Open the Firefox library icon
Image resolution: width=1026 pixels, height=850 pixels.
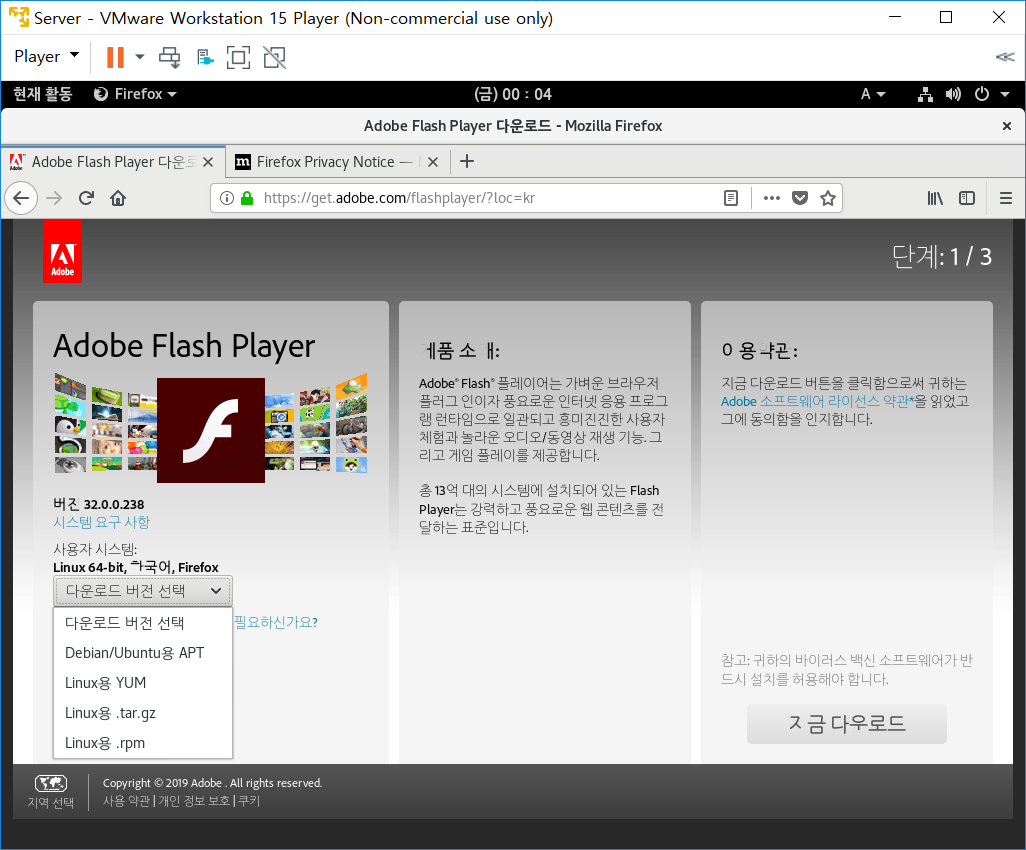coord(935,198)
